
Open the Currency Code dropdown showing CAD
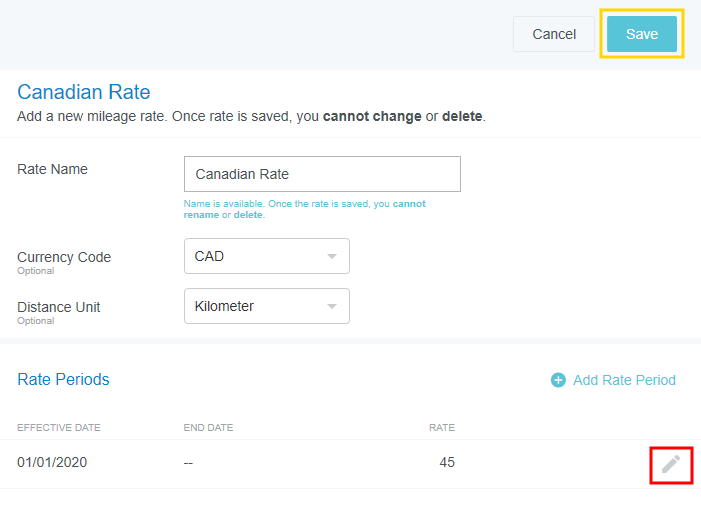pyautogui.click(x=266, y=256)
